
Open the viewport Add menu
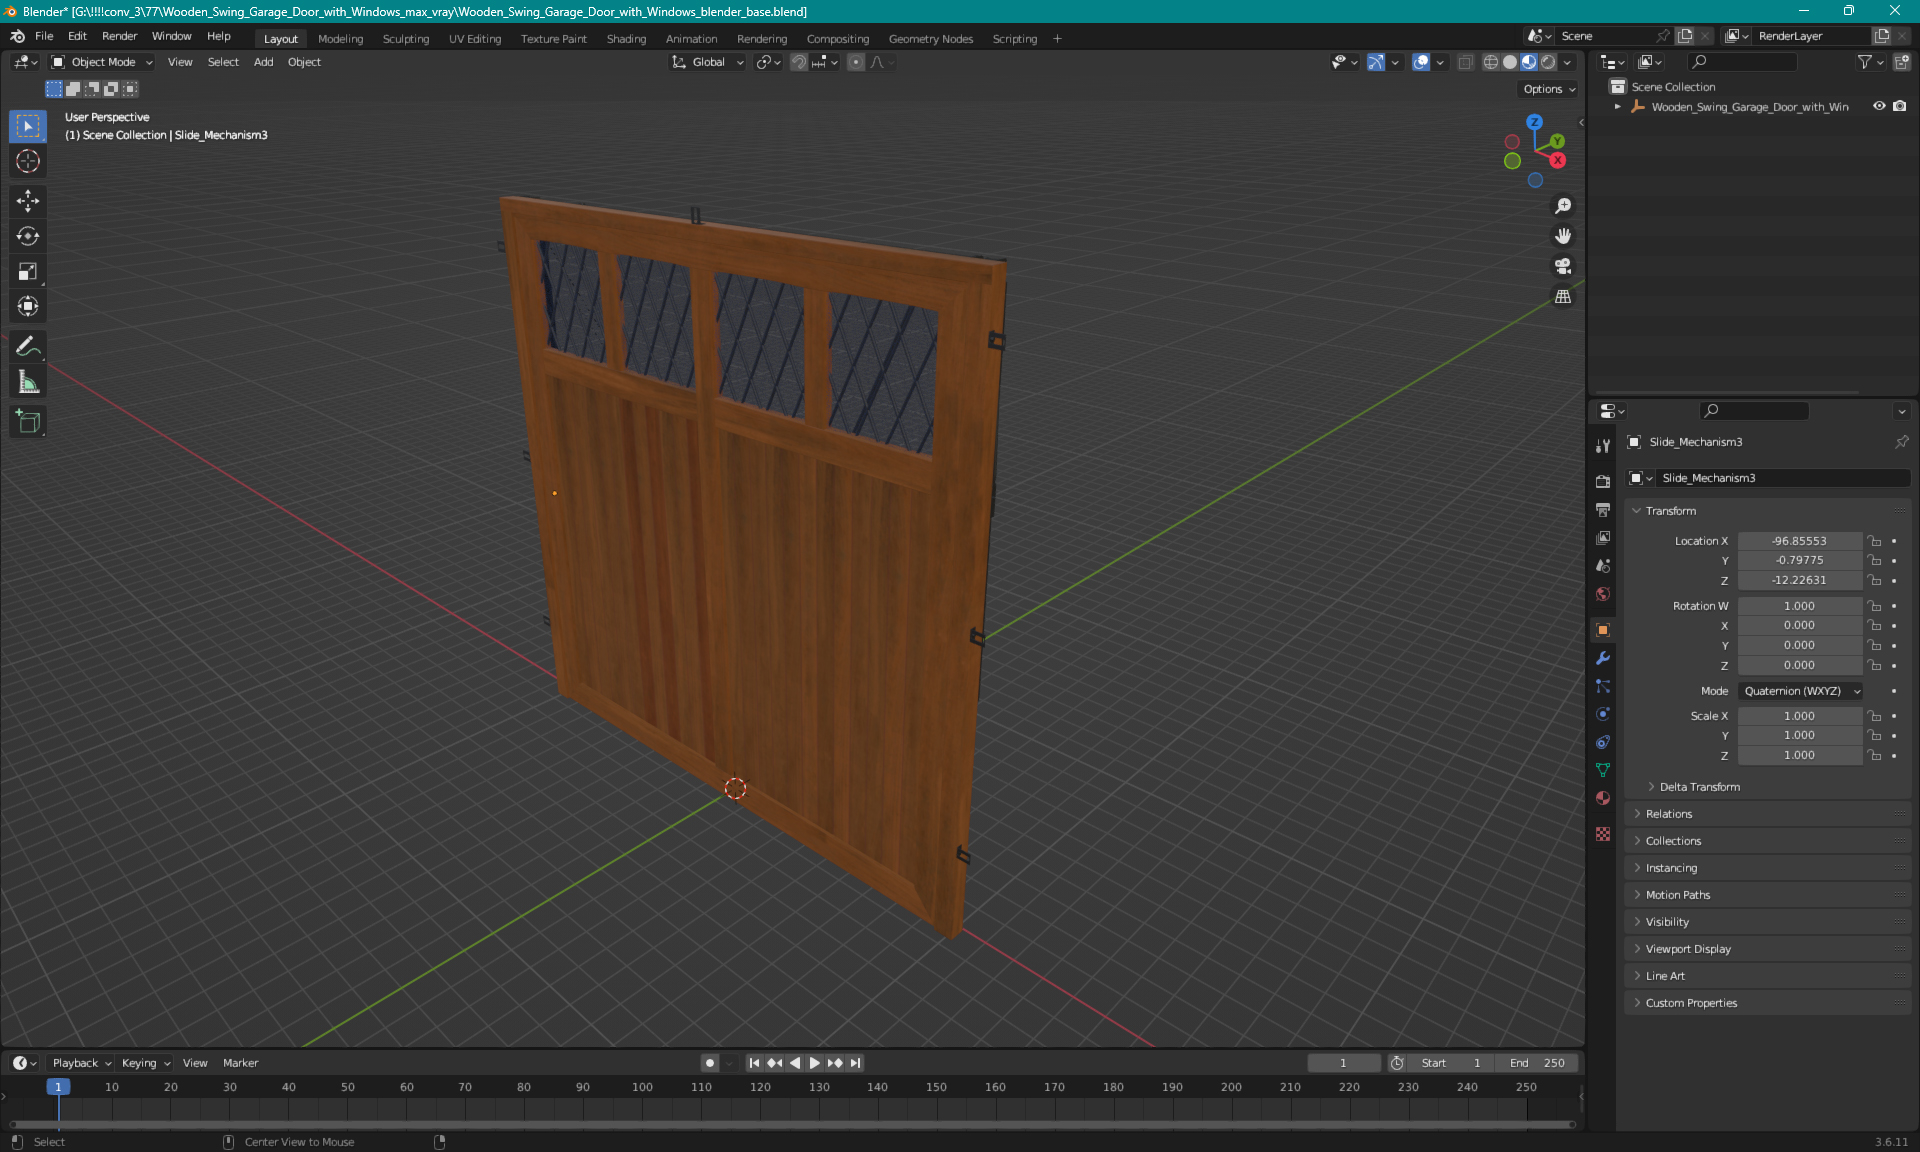263,62
